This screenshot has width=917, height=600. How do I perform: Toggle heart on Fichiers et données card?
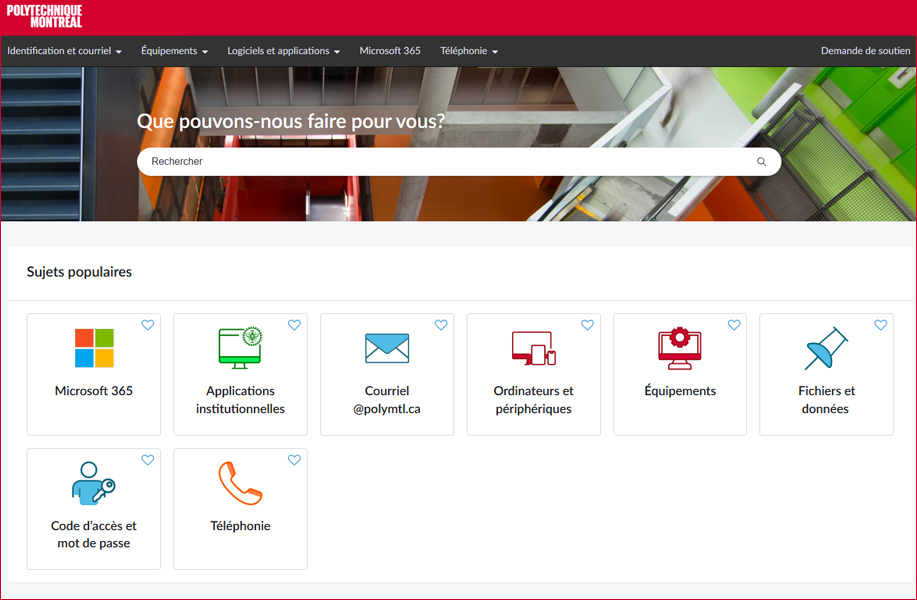[880, 325]
